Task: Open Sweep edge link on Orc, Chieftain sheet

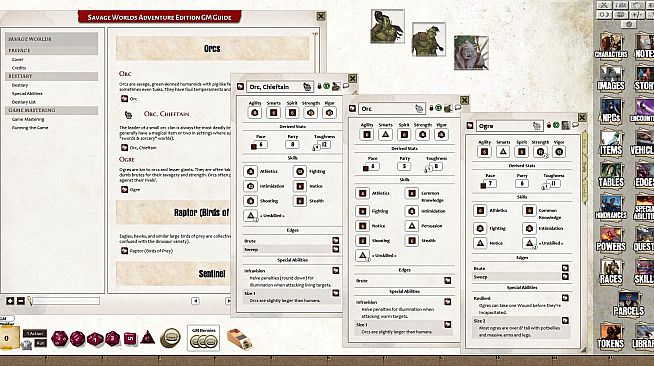Action: click(336, 249)
